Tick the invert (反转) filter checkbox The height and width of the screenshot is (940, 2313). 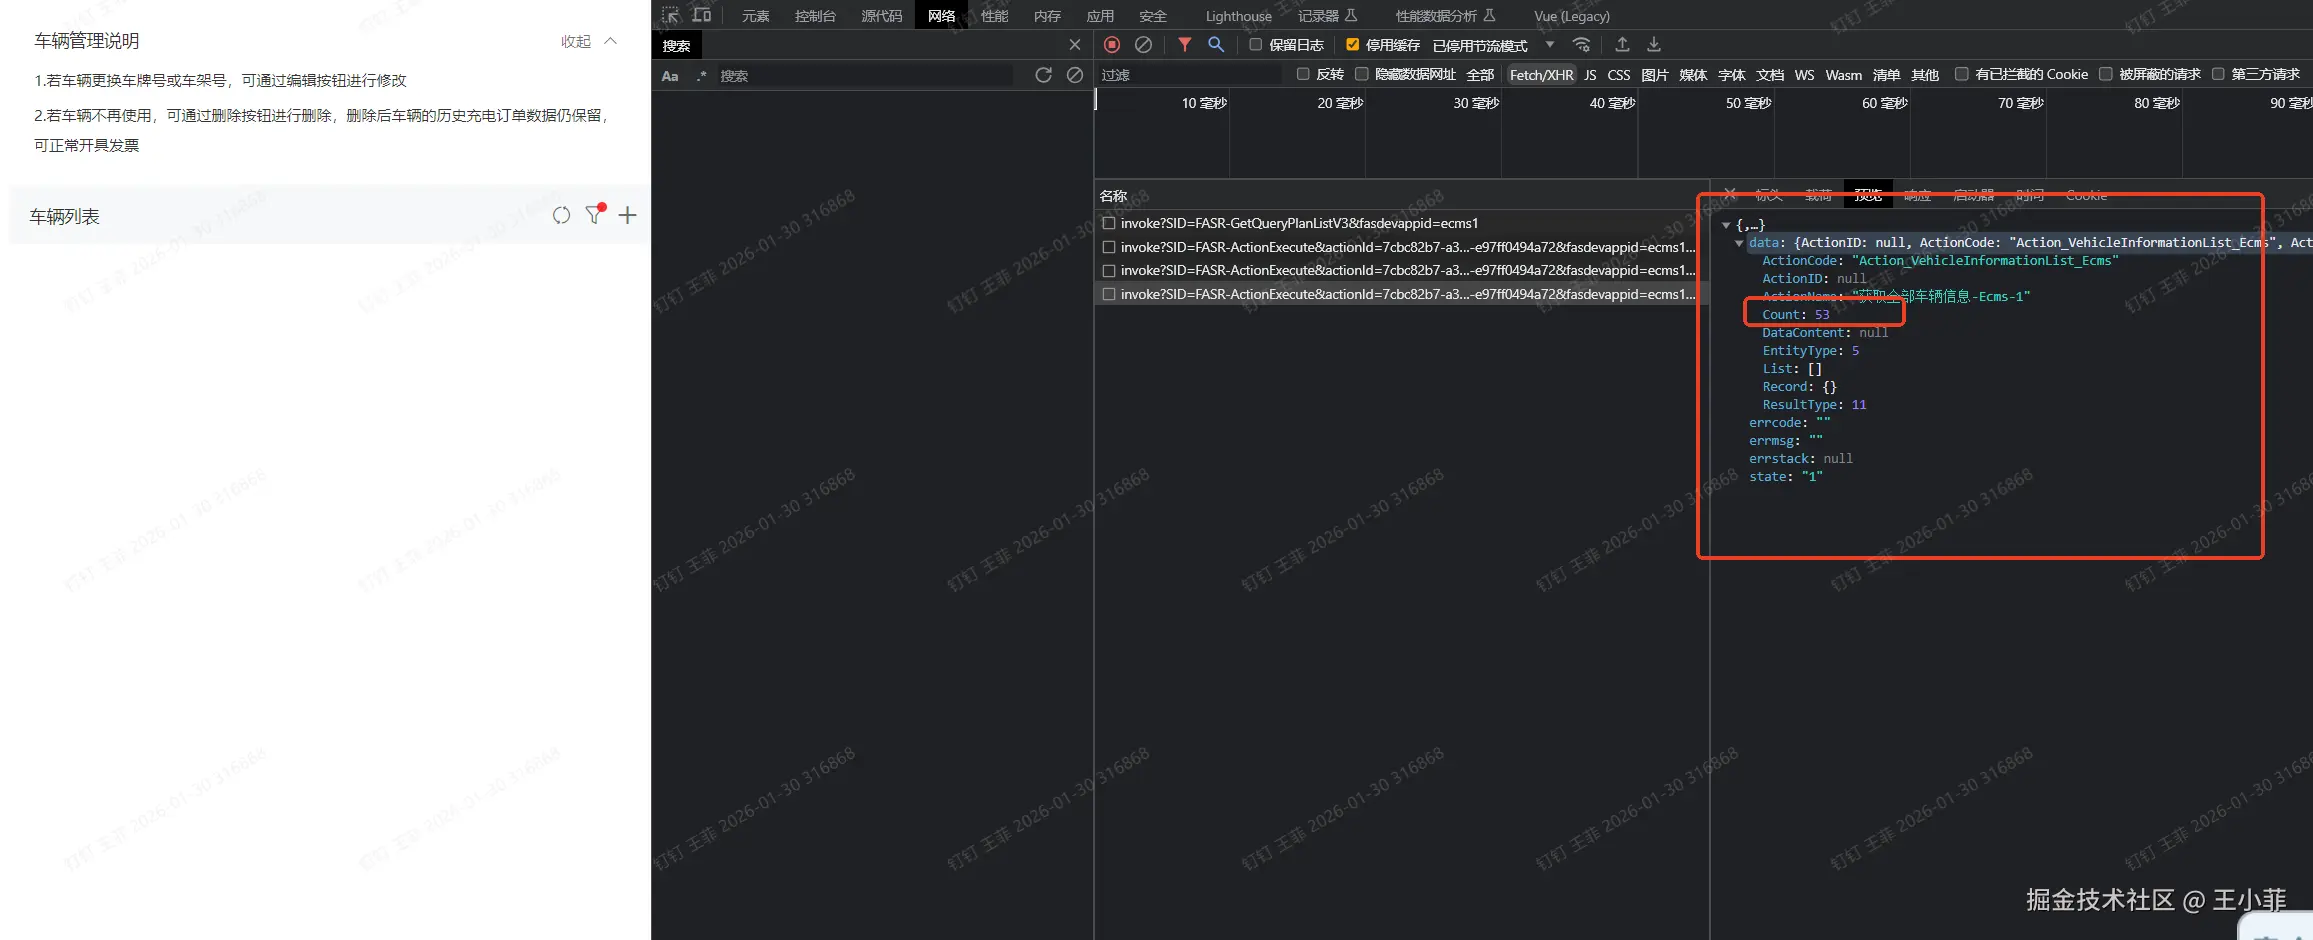[x=1303, y=74]
